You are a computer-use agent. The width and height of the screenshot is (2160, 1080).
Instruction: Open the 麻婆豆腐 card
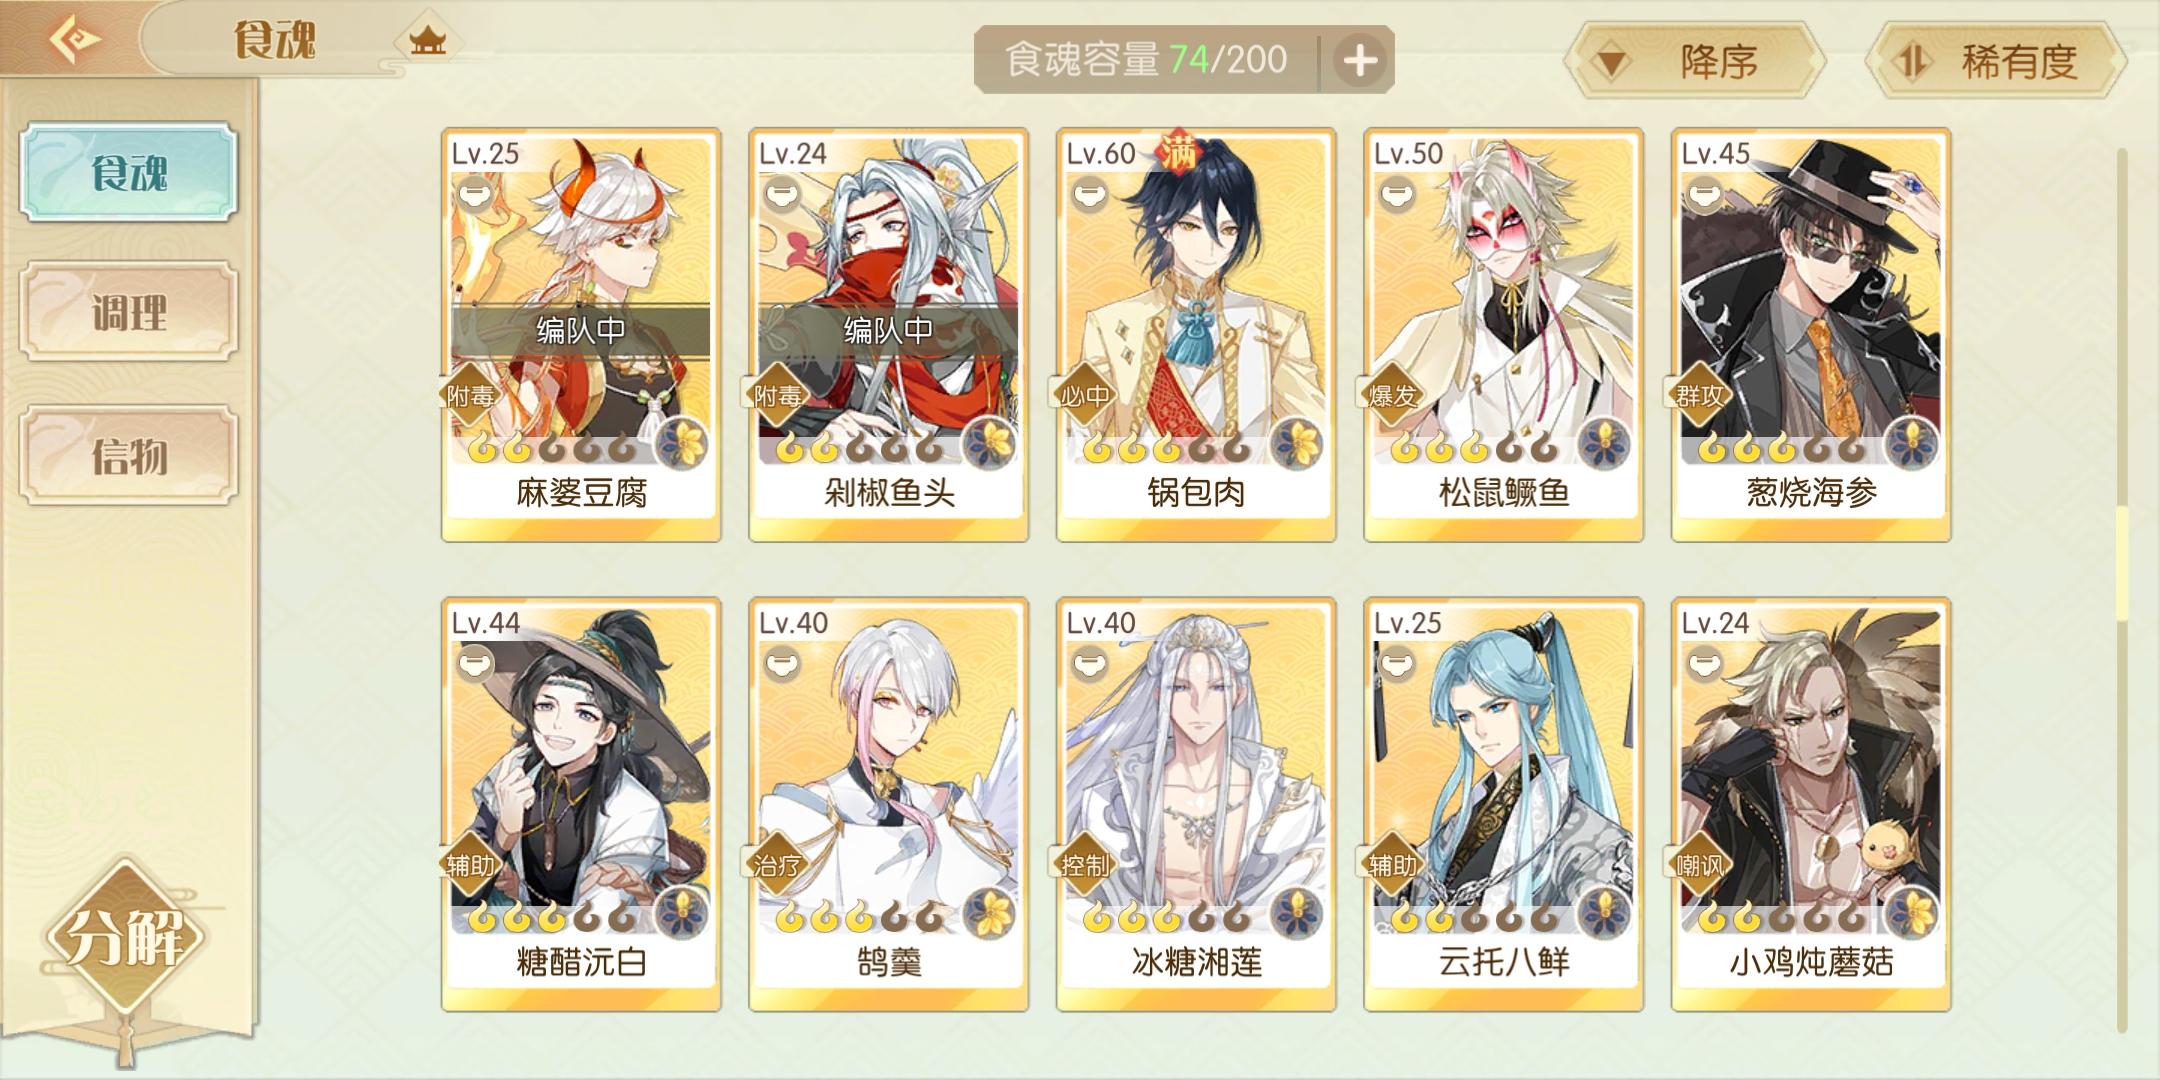581,335
